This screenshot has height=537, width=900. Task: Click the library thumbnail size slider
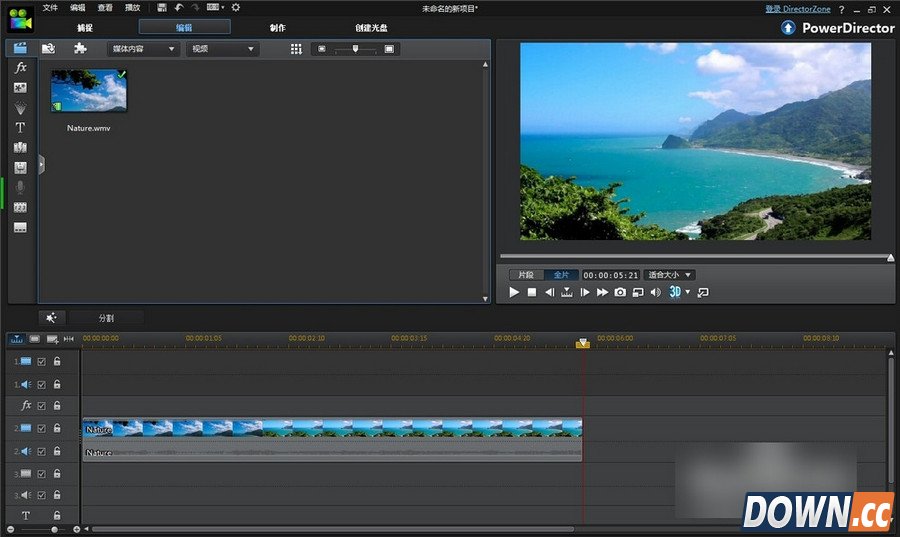coord(355,49)
